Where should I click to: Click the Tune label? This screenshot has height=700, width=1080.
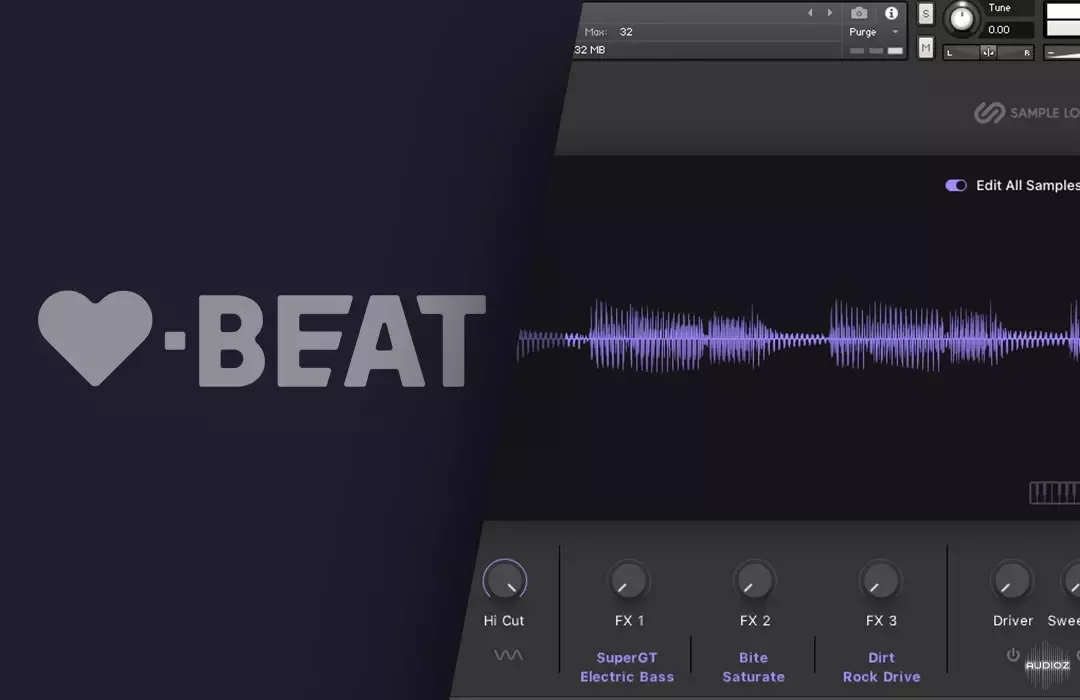coord(999,8)
